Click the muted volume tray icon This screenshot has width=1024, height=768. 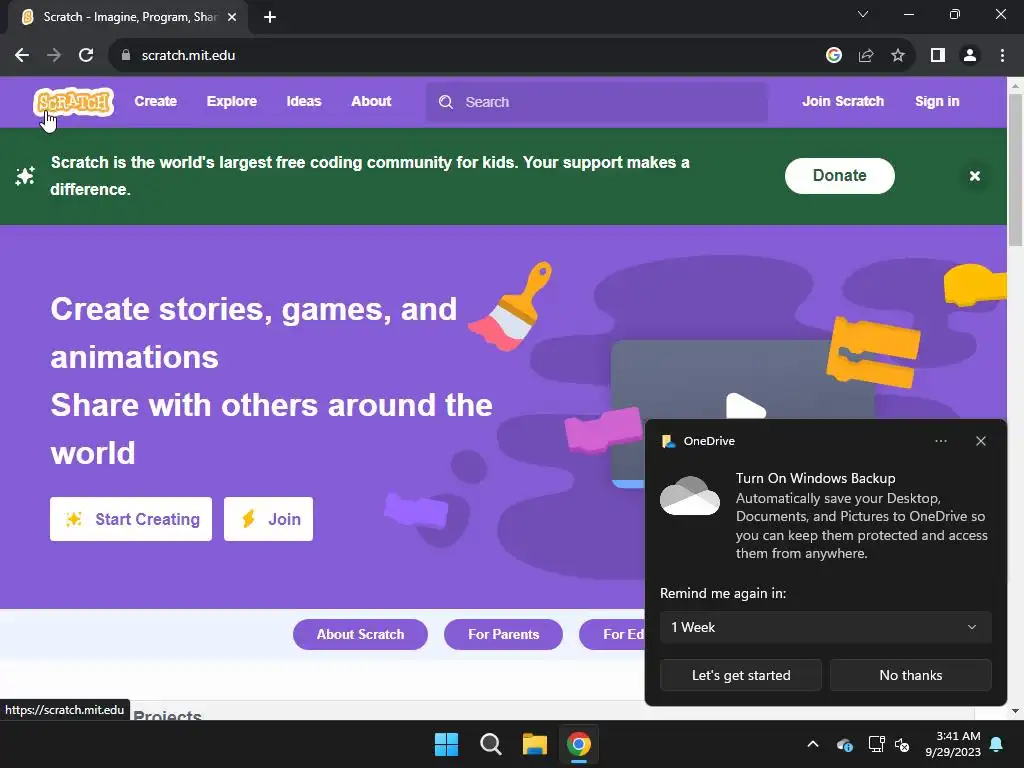tap(902, 744)
